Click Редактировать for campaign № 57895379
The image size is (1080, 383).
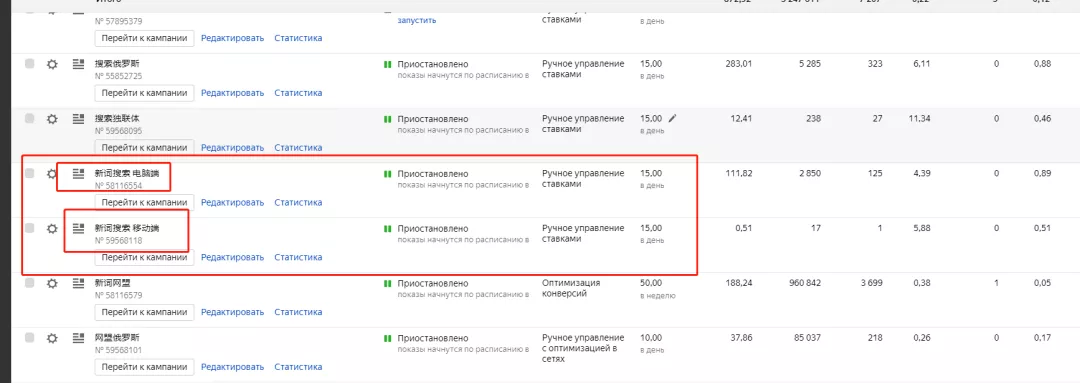[x=233, y=38]
